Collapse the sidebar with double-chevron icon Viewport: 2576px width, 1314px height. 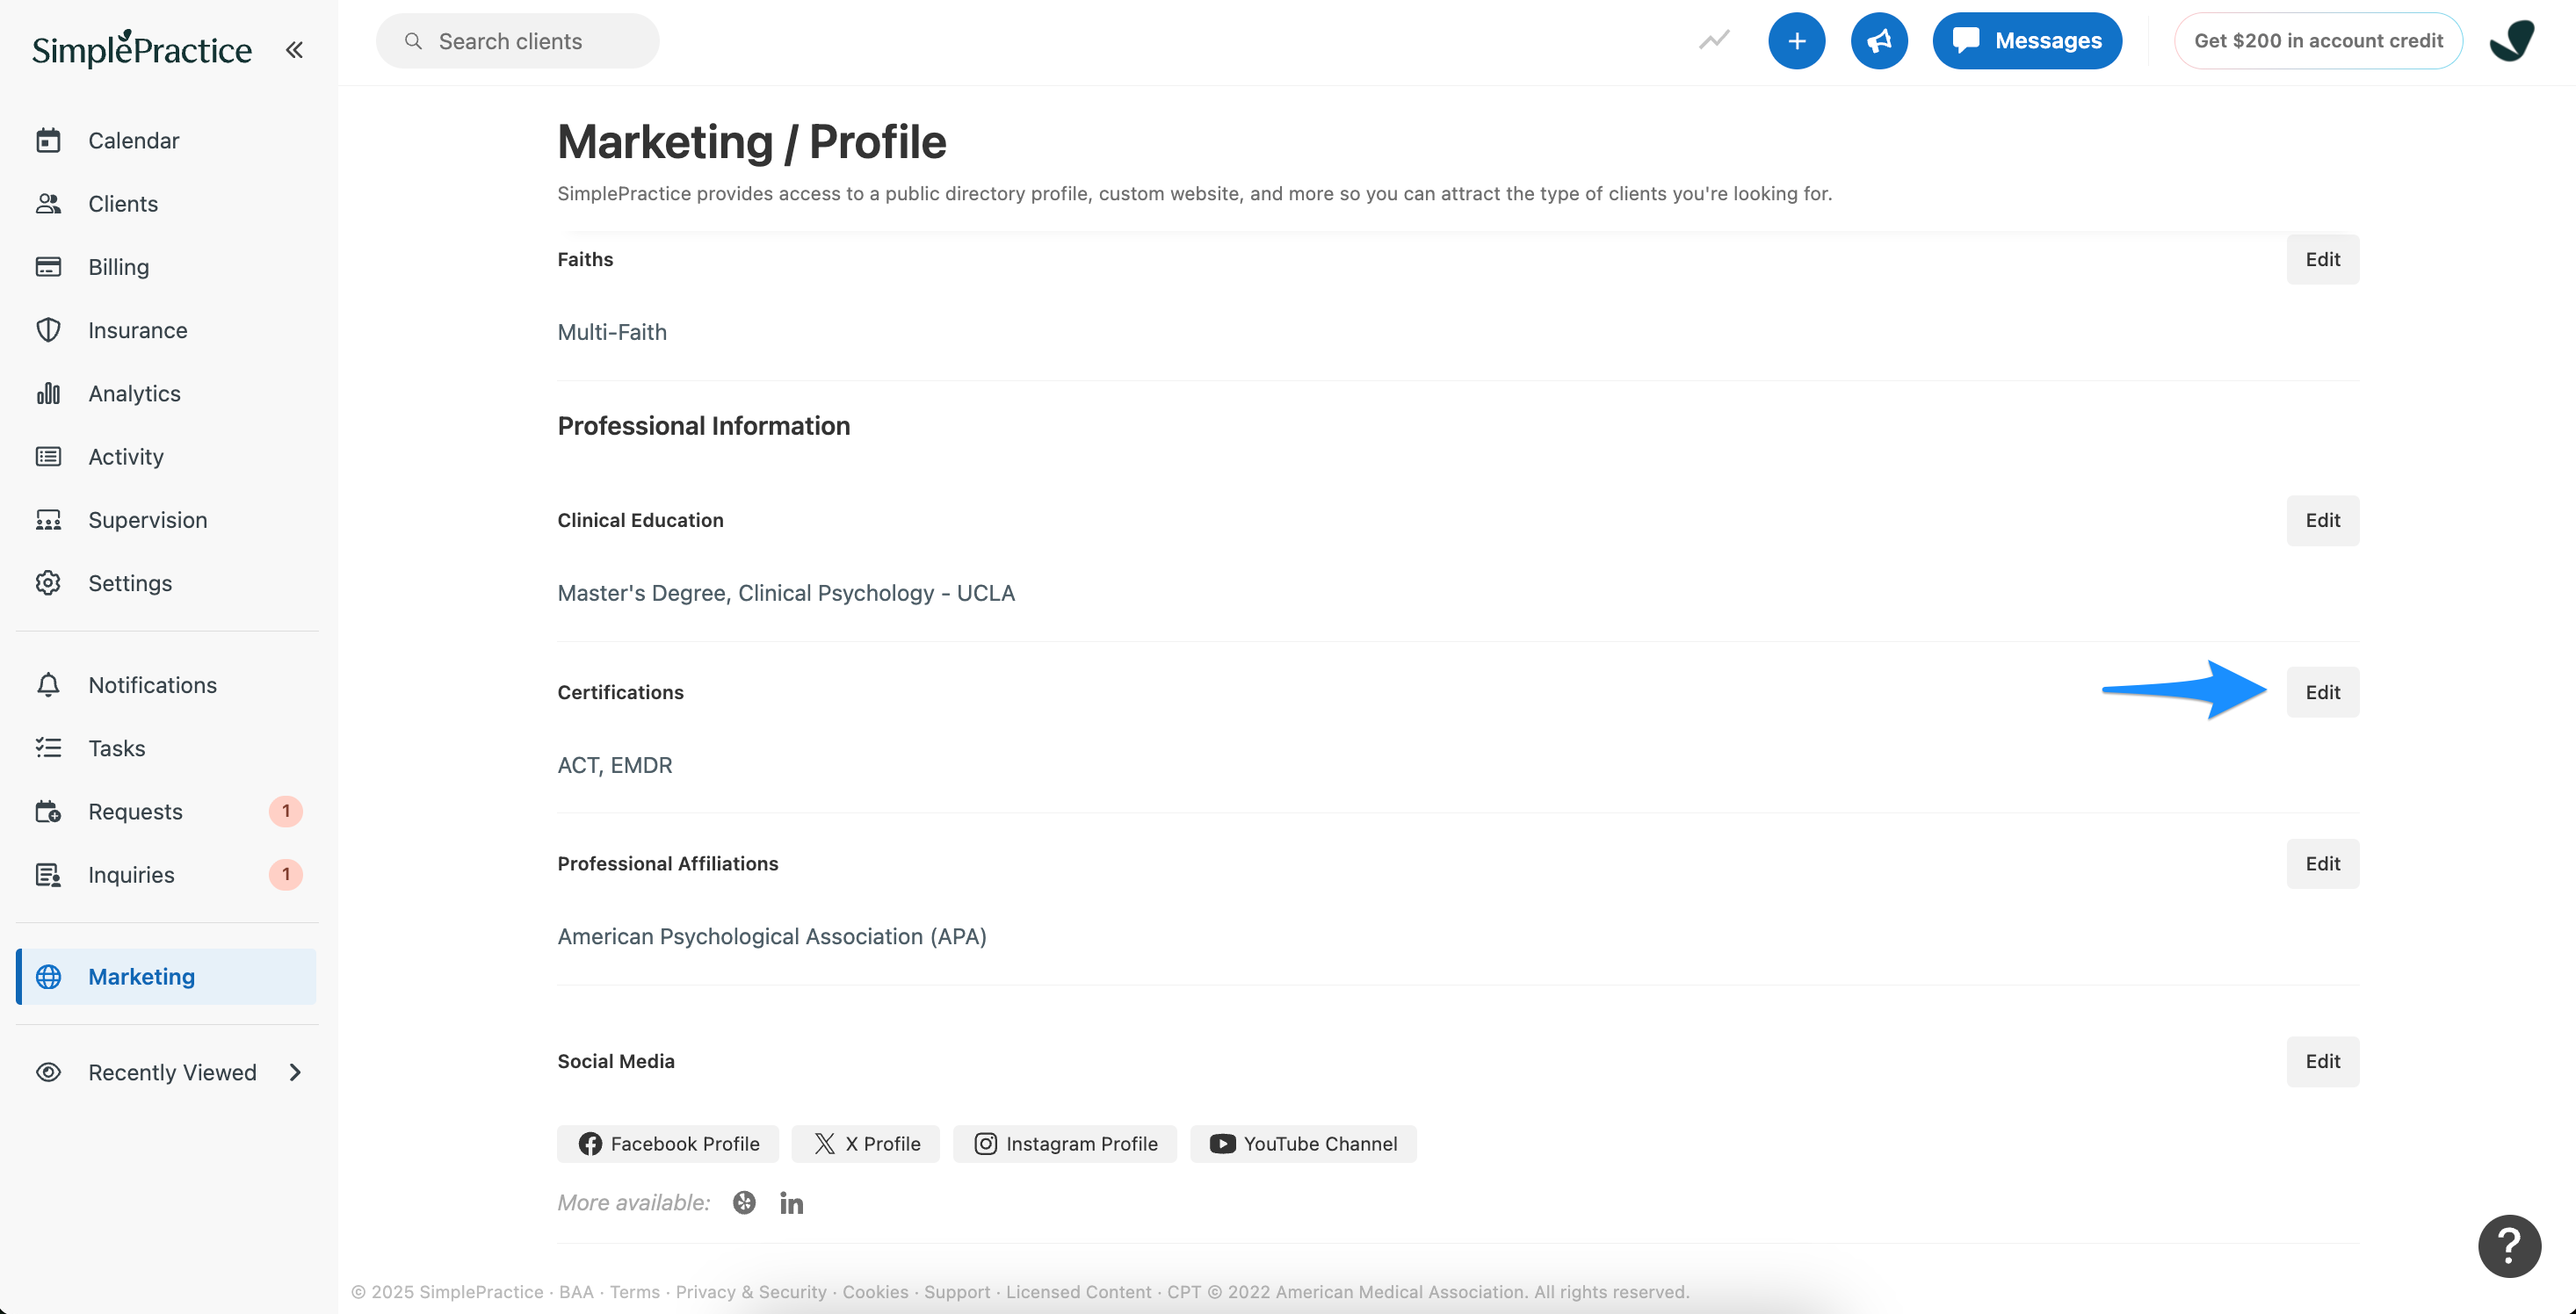294,49
